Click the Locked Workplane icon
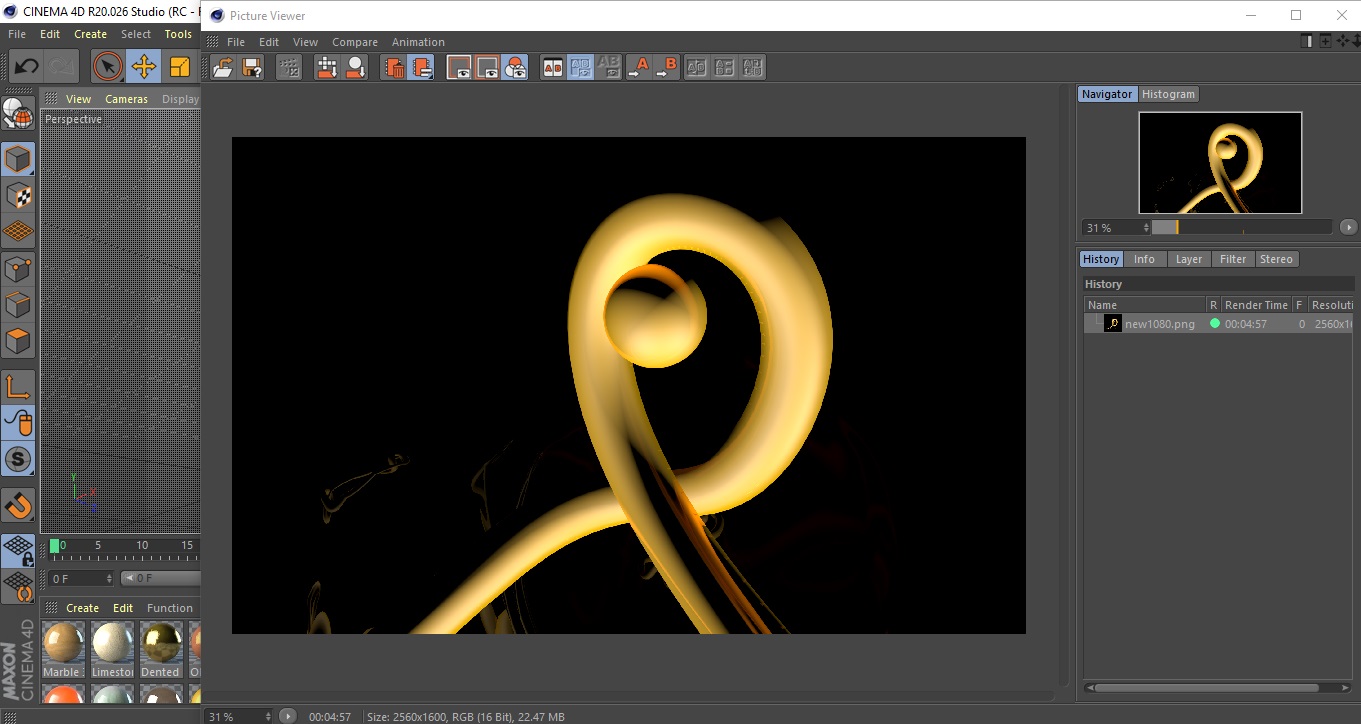Screen dimensions: 1361x724 click(18, 551)
